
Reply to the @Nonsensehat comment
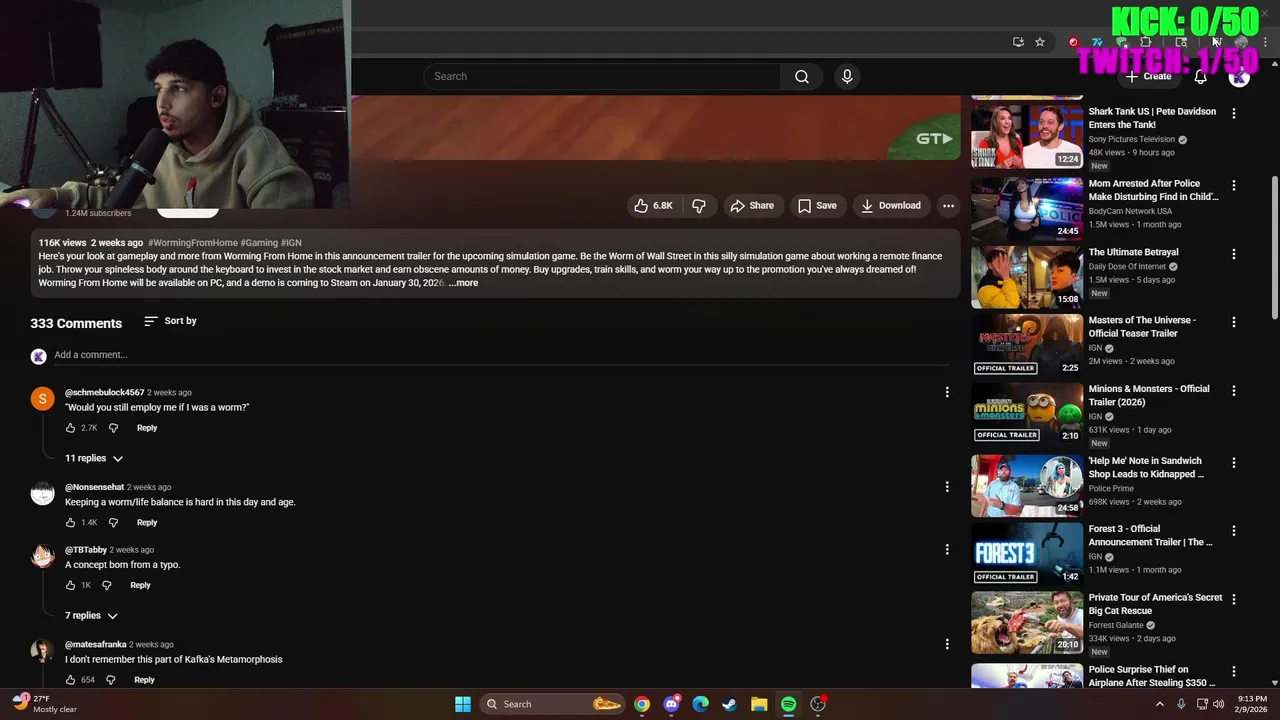[x=147, y=523]
